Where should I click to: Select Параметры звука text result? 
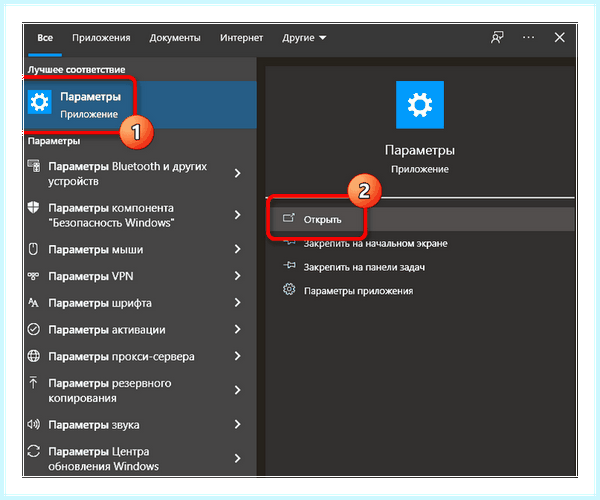[94, 425]
